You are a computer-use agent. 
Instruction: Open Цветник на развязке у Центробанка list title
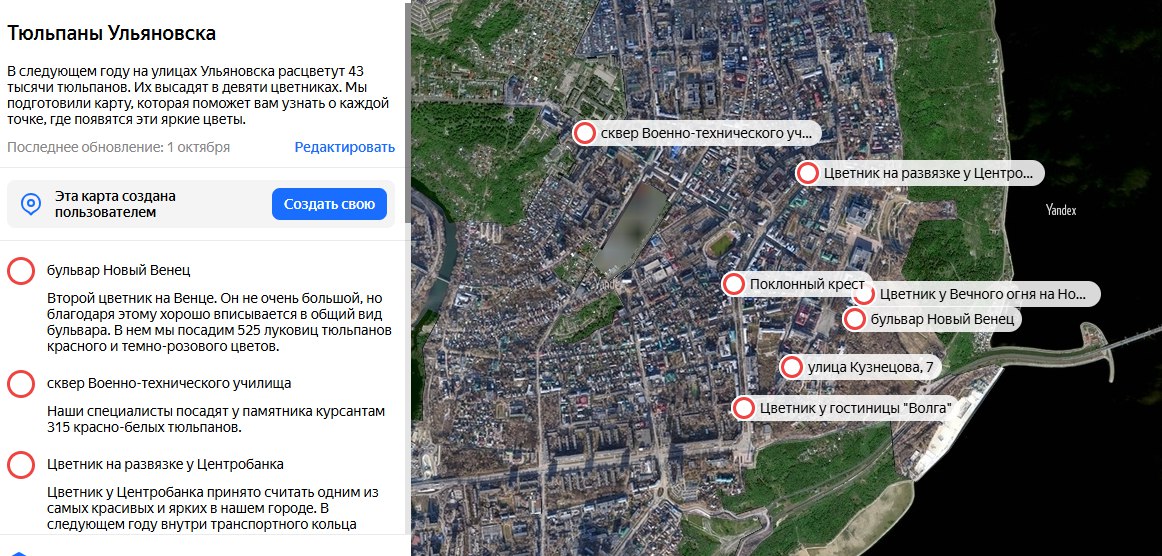(165, 464)
